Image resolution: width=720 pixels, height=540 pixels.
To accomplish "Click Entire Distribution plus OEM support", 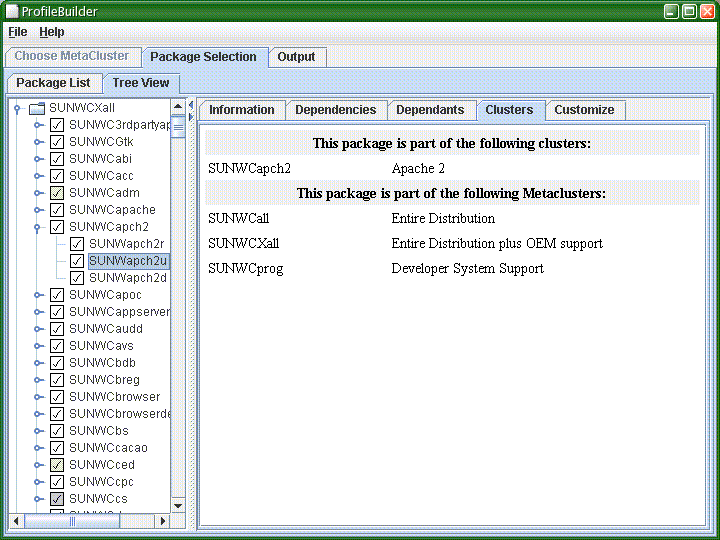I will tap(497, 243).
